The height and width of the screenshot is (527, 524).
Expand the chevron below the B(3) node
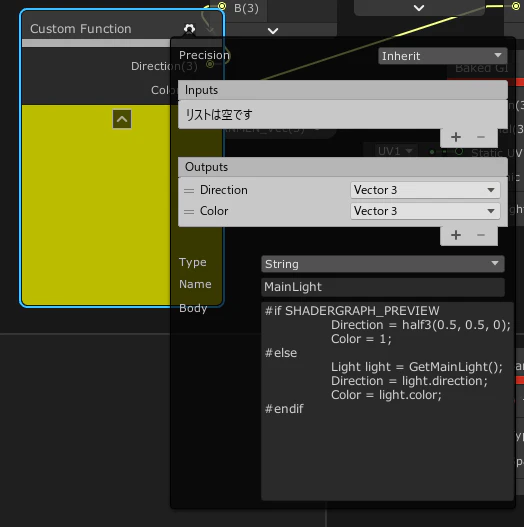click(273, 31)
